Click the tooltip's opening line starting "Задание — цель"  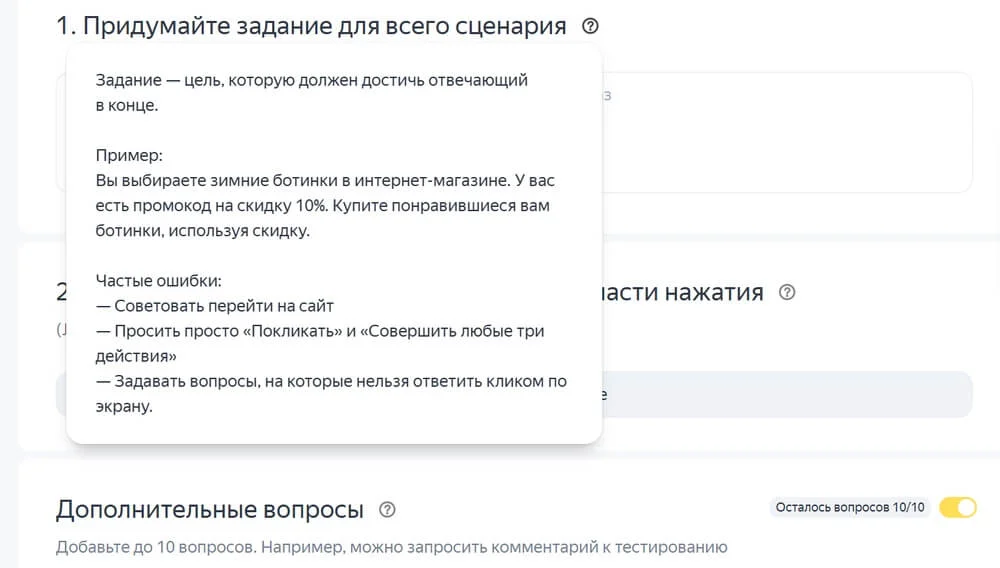[311, 80]
